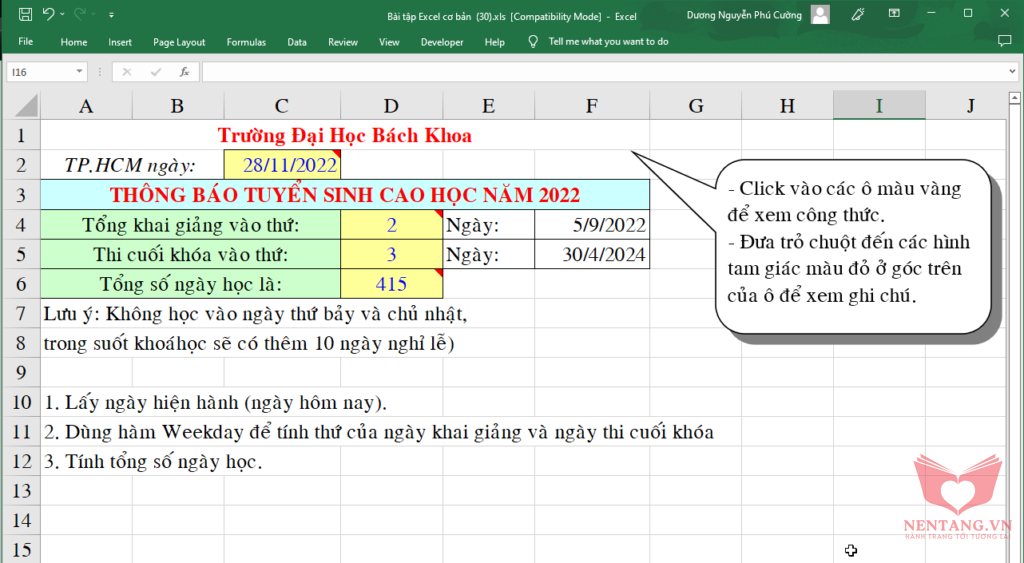Open the Undo history dropdown arrow

point(62,15)
